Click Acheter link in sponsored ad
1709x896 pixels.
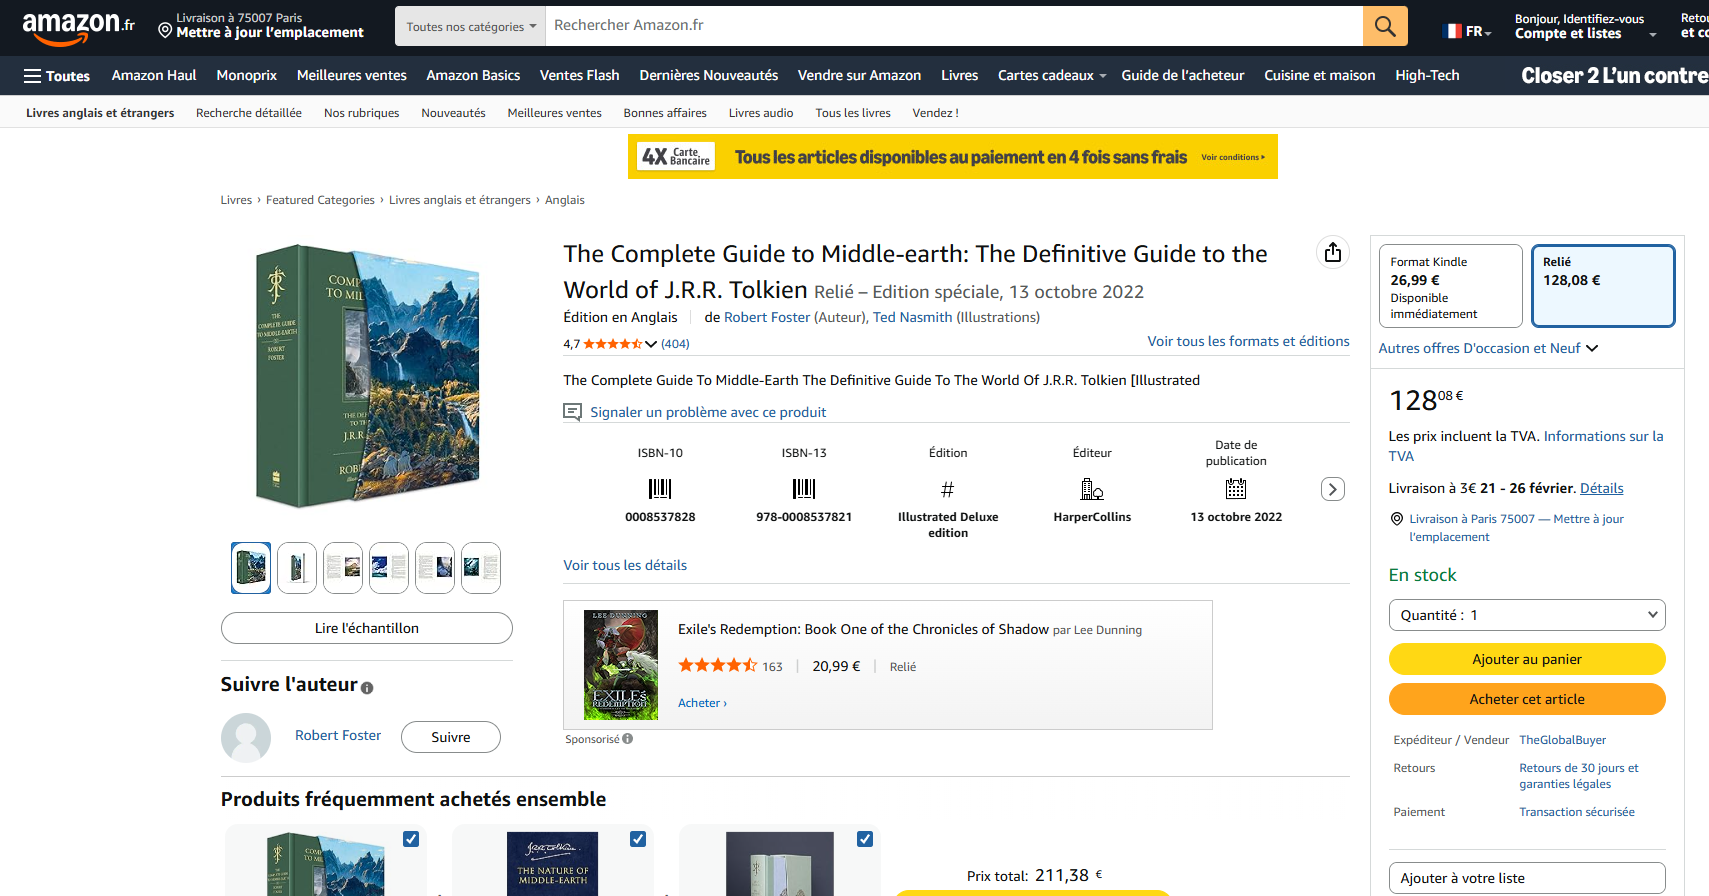click(x=702, y=703)
